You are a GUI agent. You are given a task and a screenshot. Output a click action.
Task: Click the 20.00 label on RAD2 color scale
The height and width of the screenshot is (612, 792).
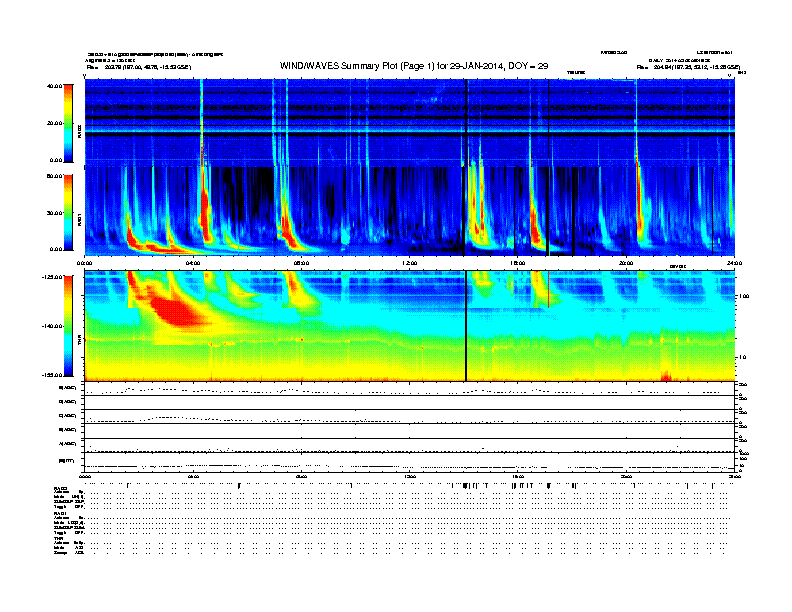point(55,123)
